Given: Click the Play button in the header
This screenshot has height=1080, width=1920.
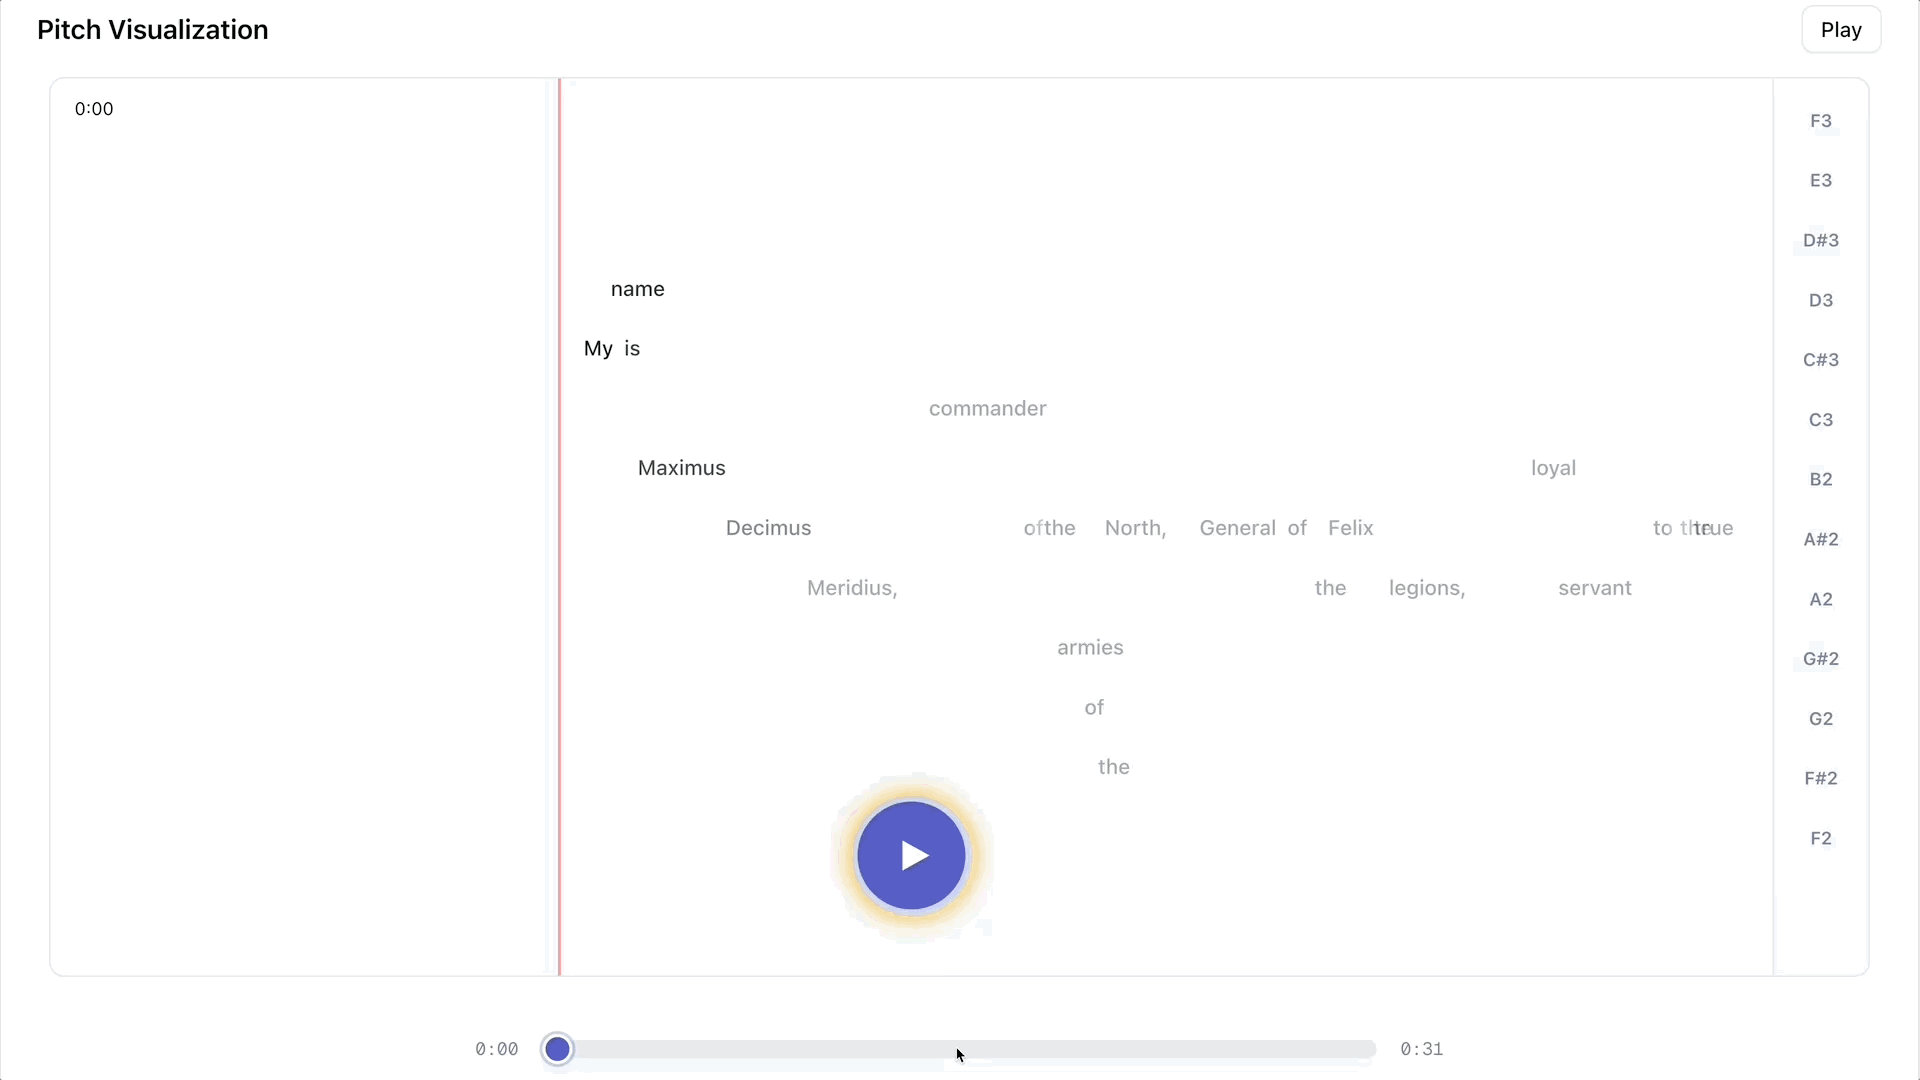Looking at the screenshot, I should click(1841, 30).
